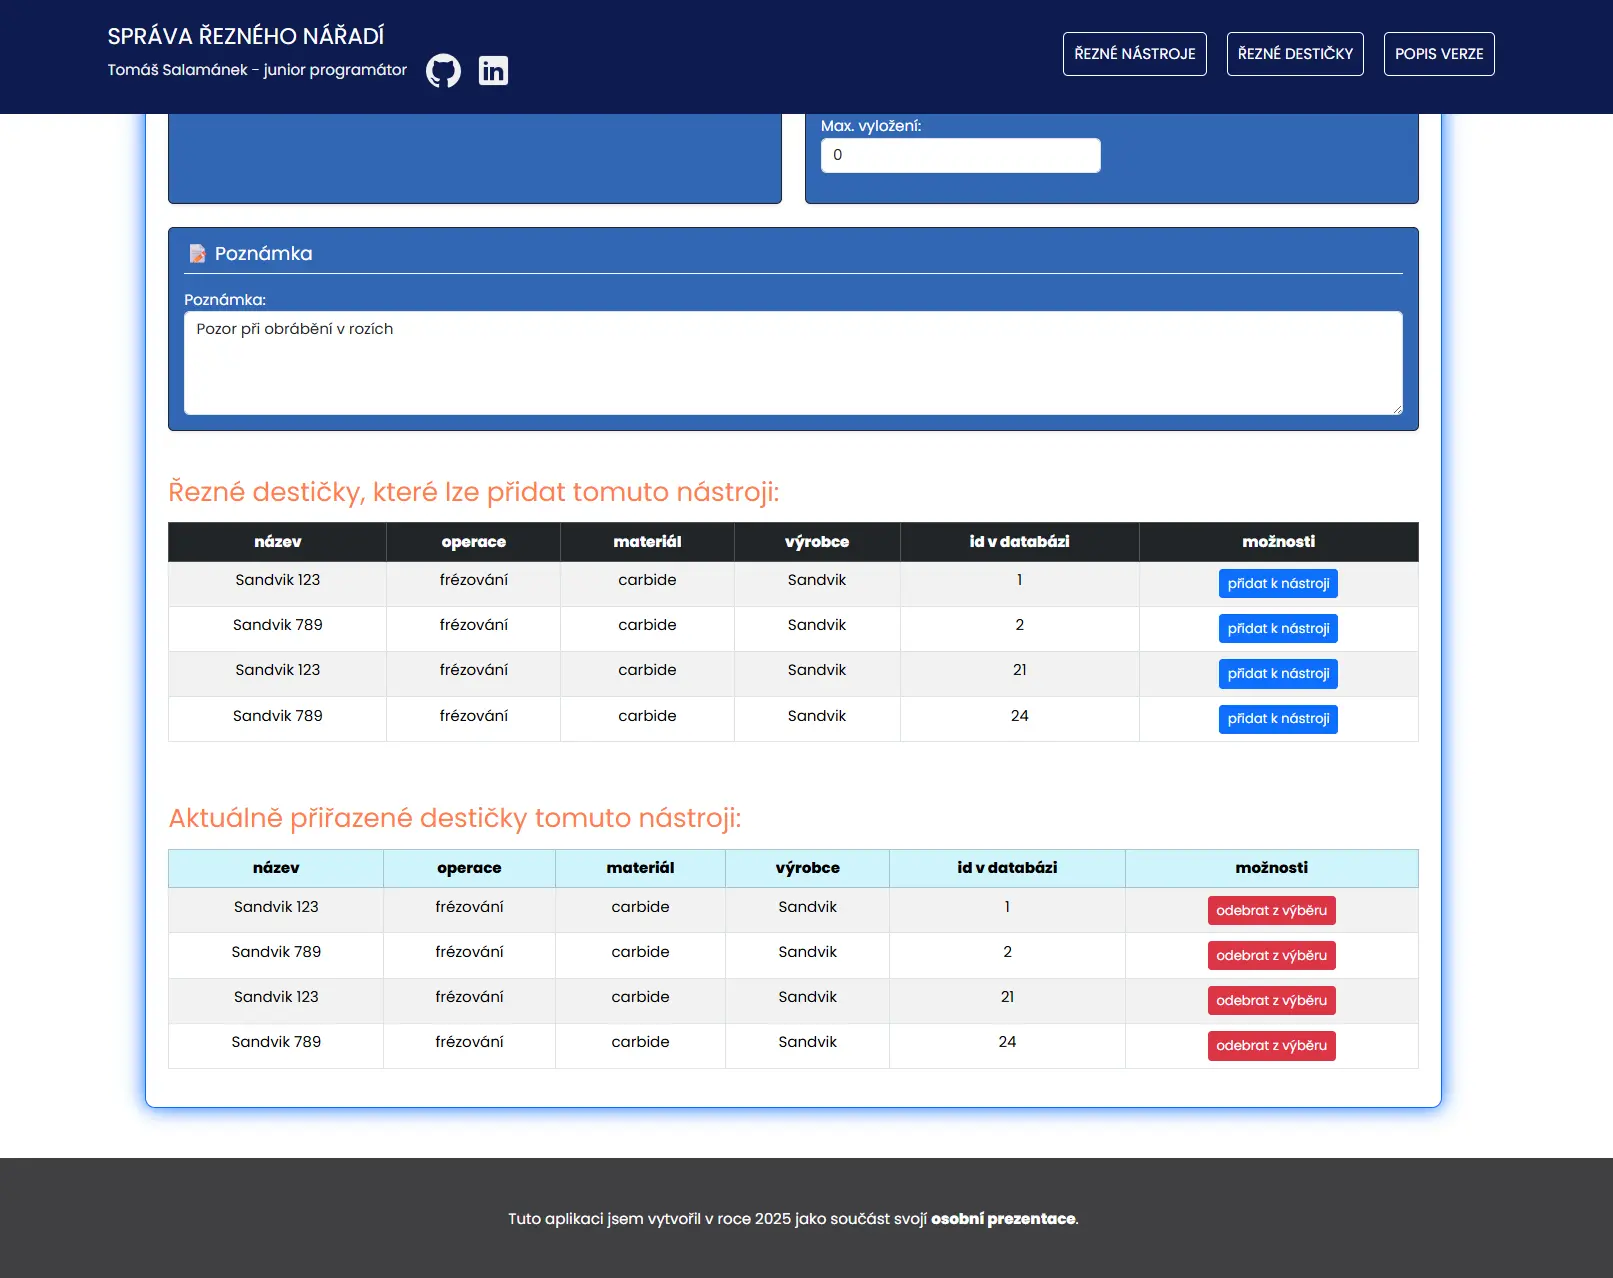Add insert with database id 24 to tool
The width and height of the screenshot is (1613, 1278).
pyautogui.click(x=1278, y=719)
